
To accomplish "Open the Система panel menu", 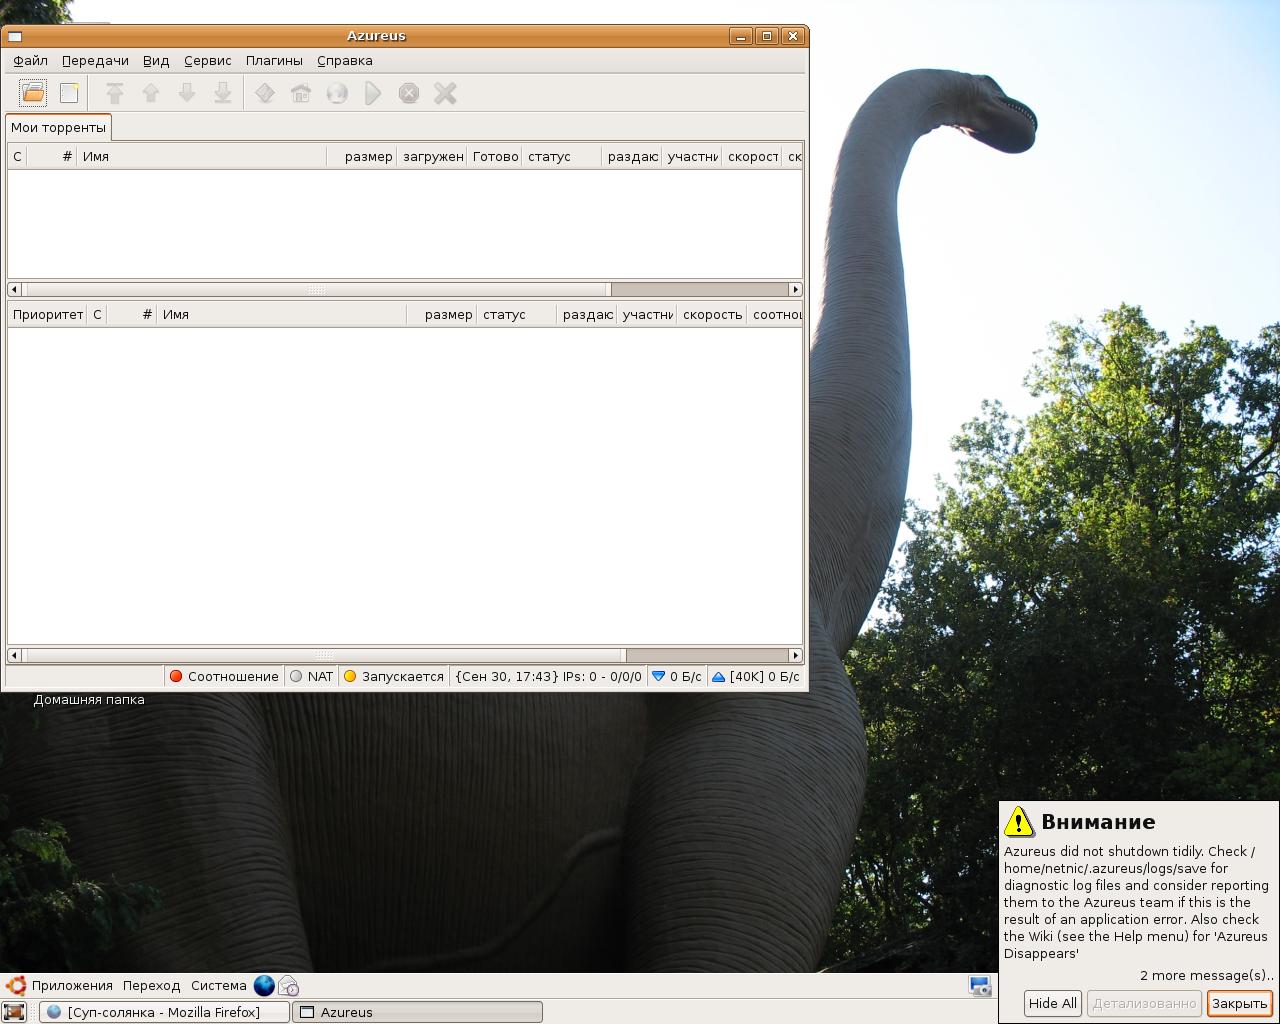I will (x=218, y=985).
